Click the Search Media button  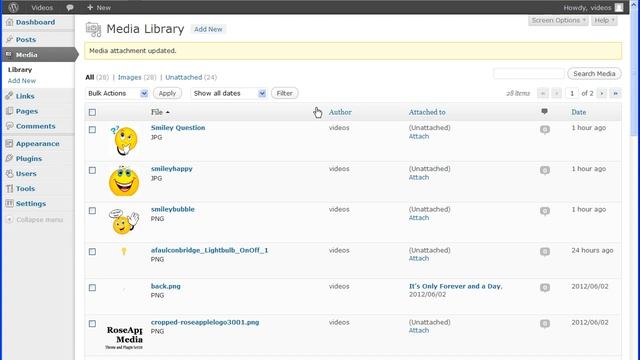click(x=594, y=73)
